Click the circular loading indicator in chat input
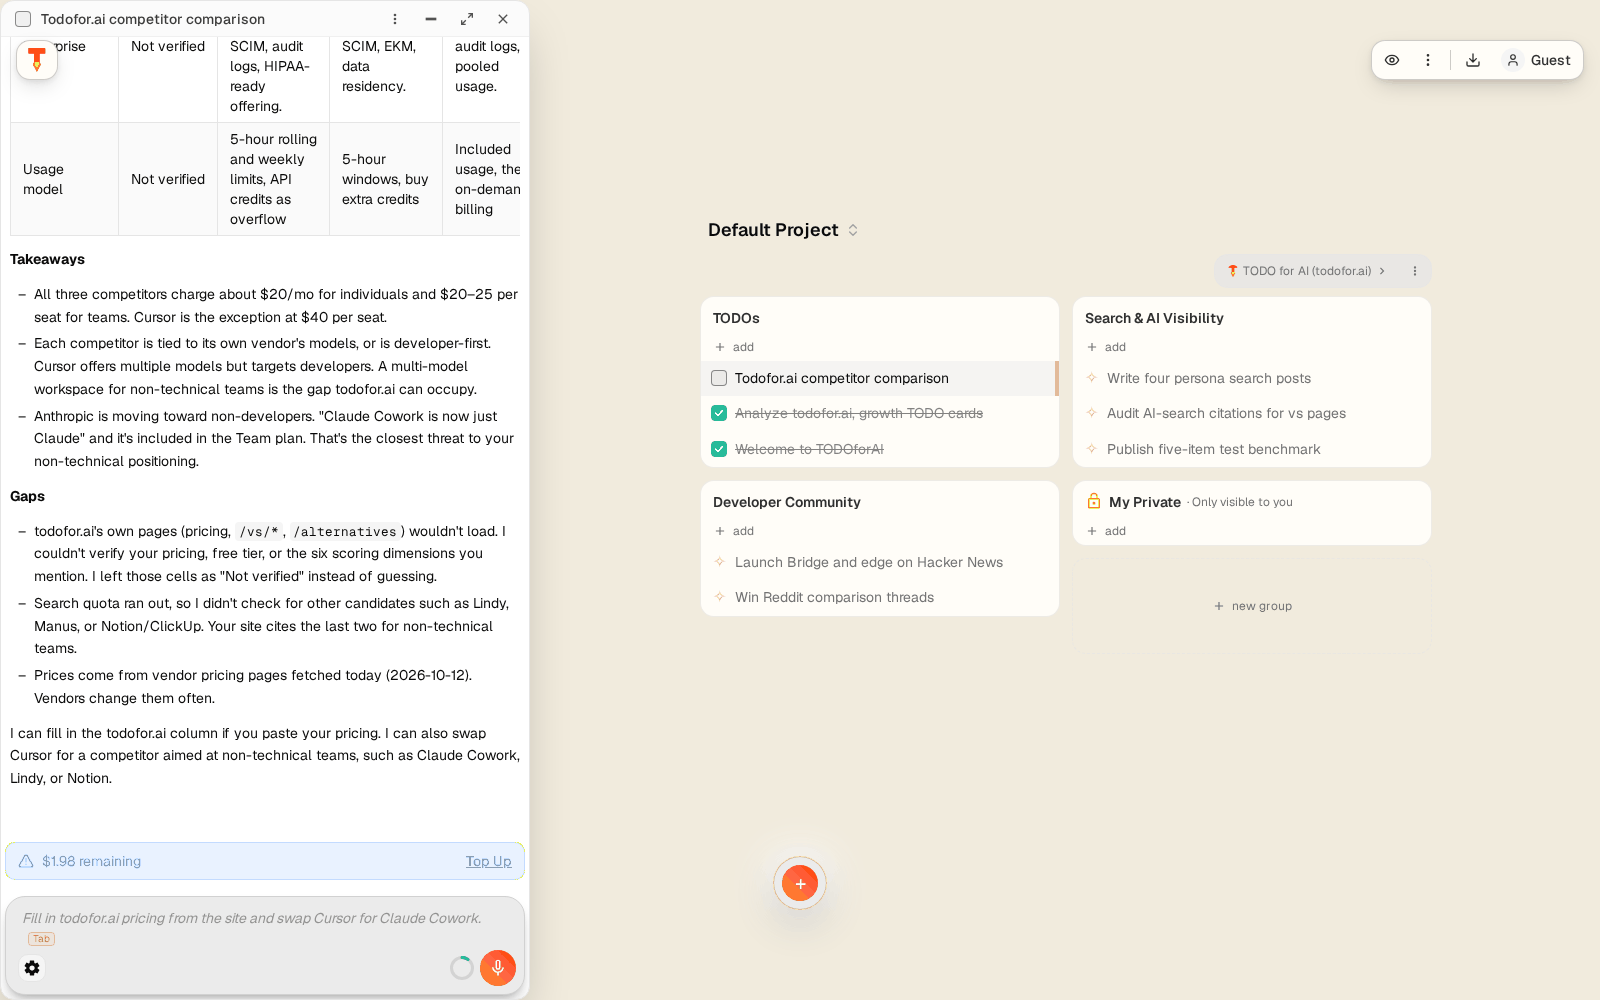This screenshot has height=1000, width=1600. 461,968
